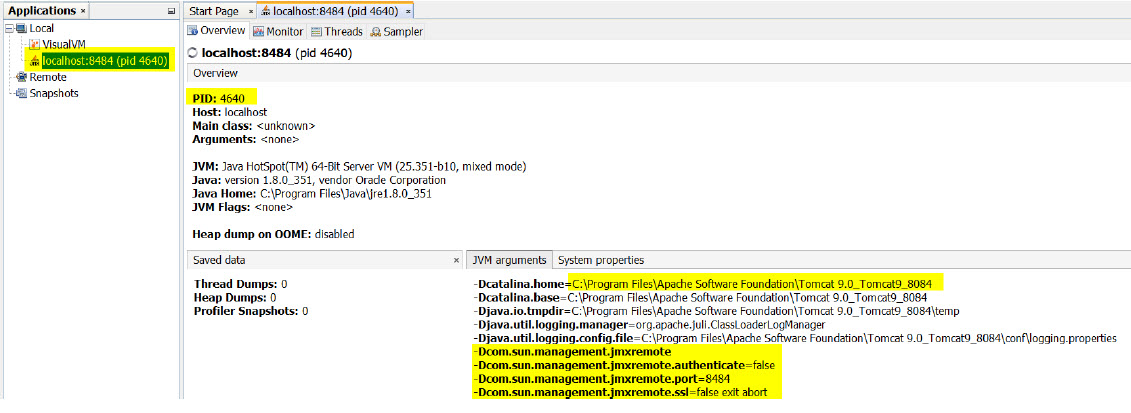
Task: Click the Overview section header bar
Action: (658, 74)
